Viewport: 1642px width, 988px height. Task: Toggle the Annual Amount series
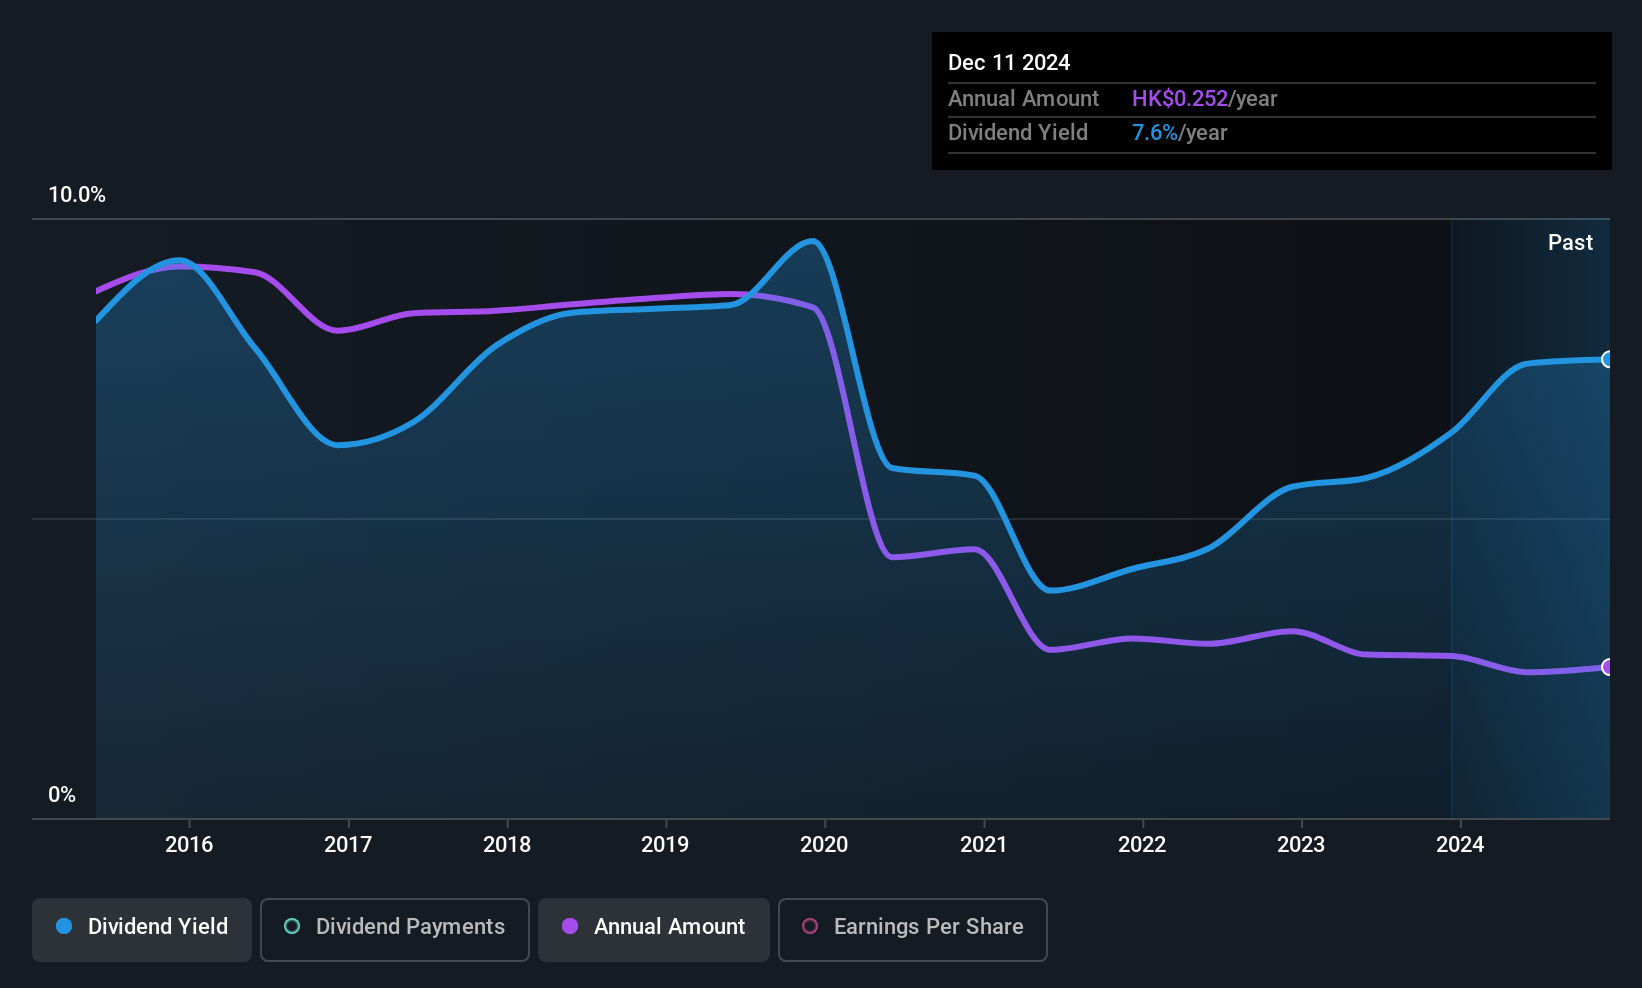tap(654, 929)
